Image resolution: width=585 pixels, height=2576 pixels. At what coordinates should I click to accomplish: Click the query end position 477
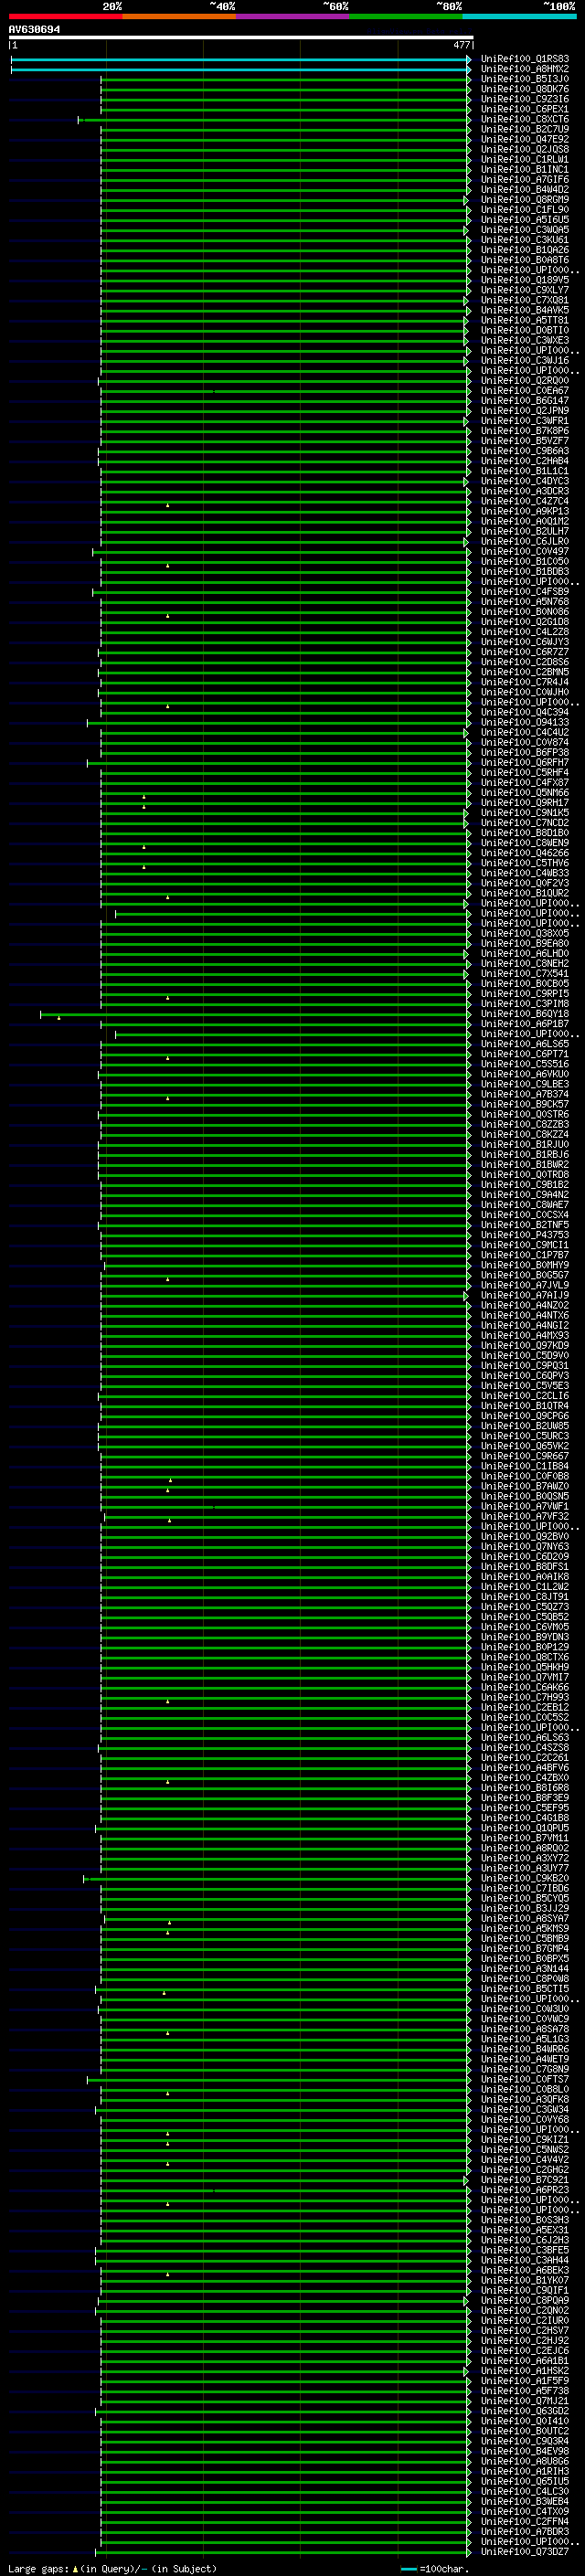point(461,45)
